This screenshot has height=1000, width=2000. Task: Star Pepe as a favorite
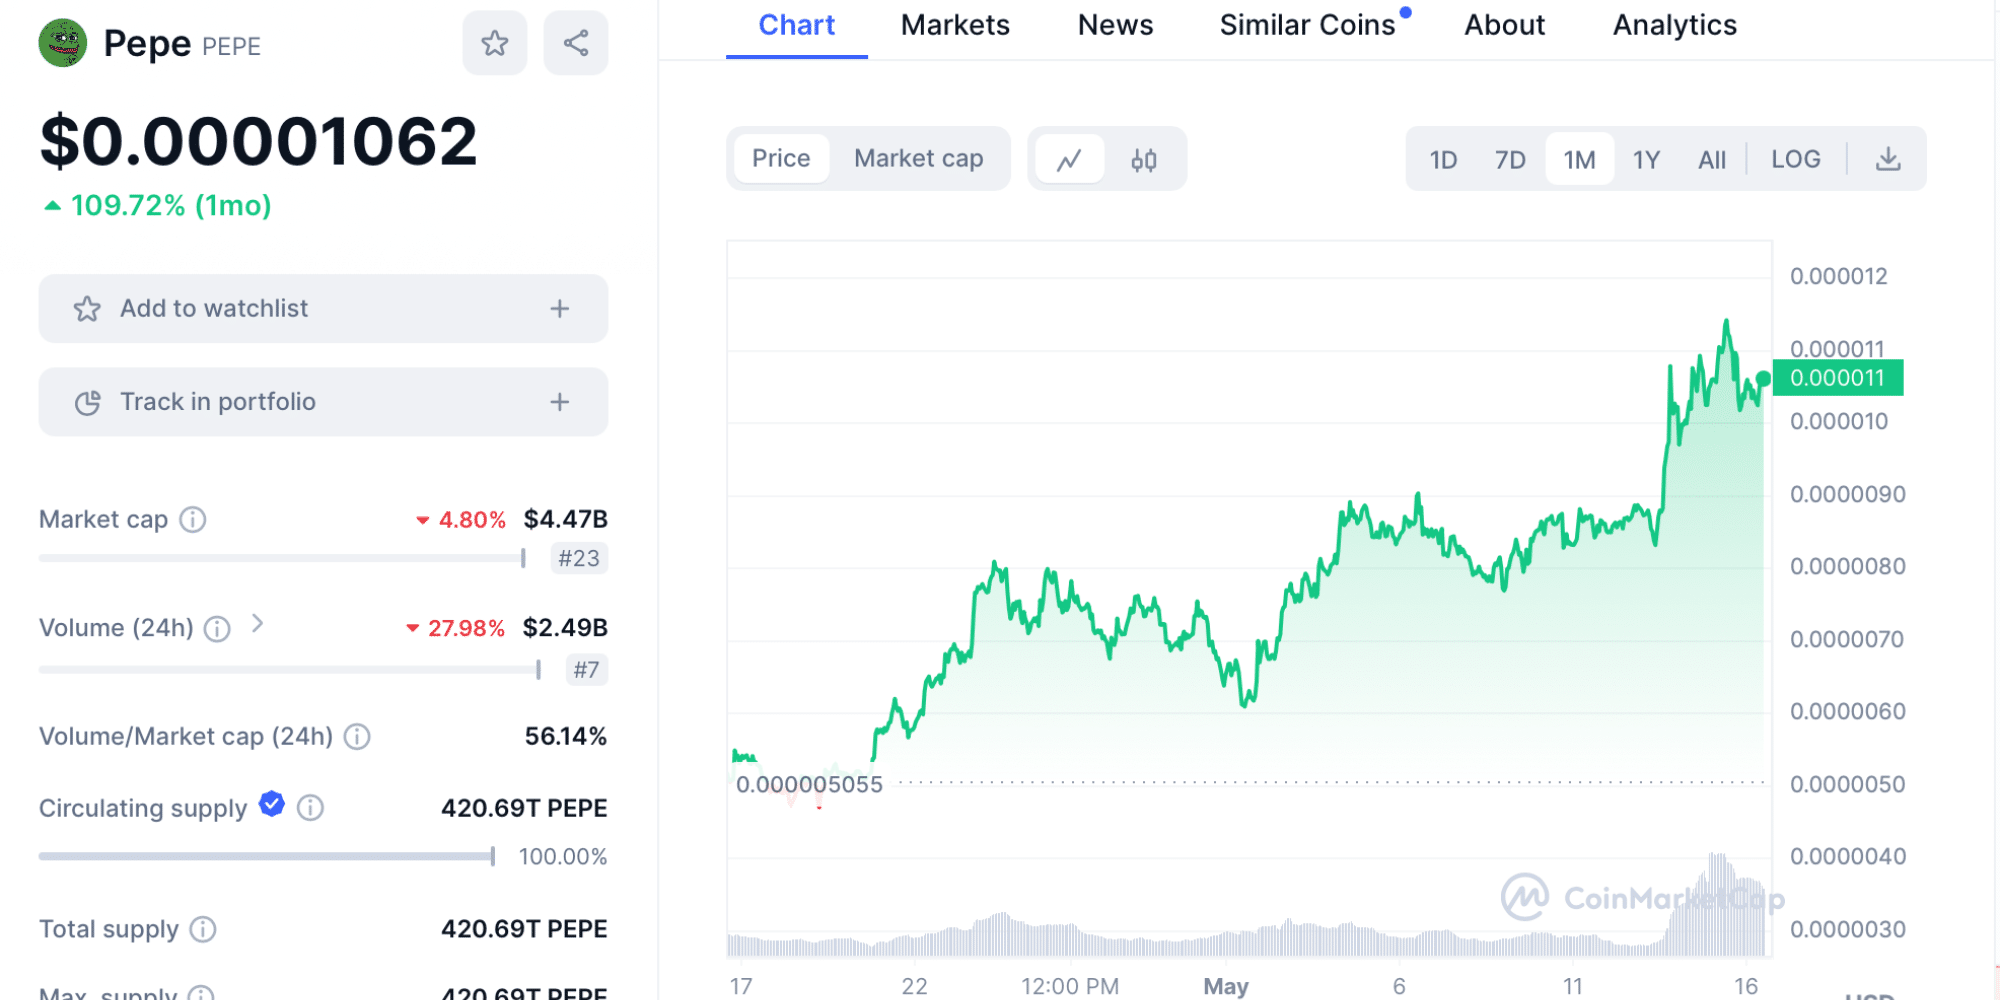click(495, 43)
